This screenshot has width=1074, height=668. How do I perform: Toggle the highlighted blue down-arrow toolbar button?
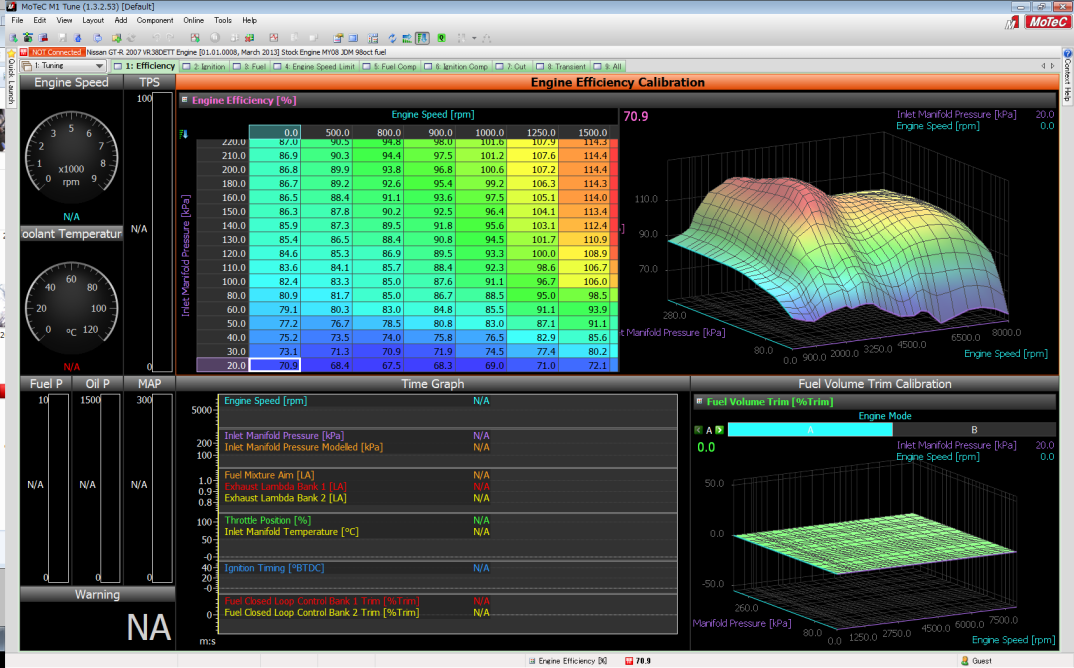pyautogui.click(x=422, y=38)
